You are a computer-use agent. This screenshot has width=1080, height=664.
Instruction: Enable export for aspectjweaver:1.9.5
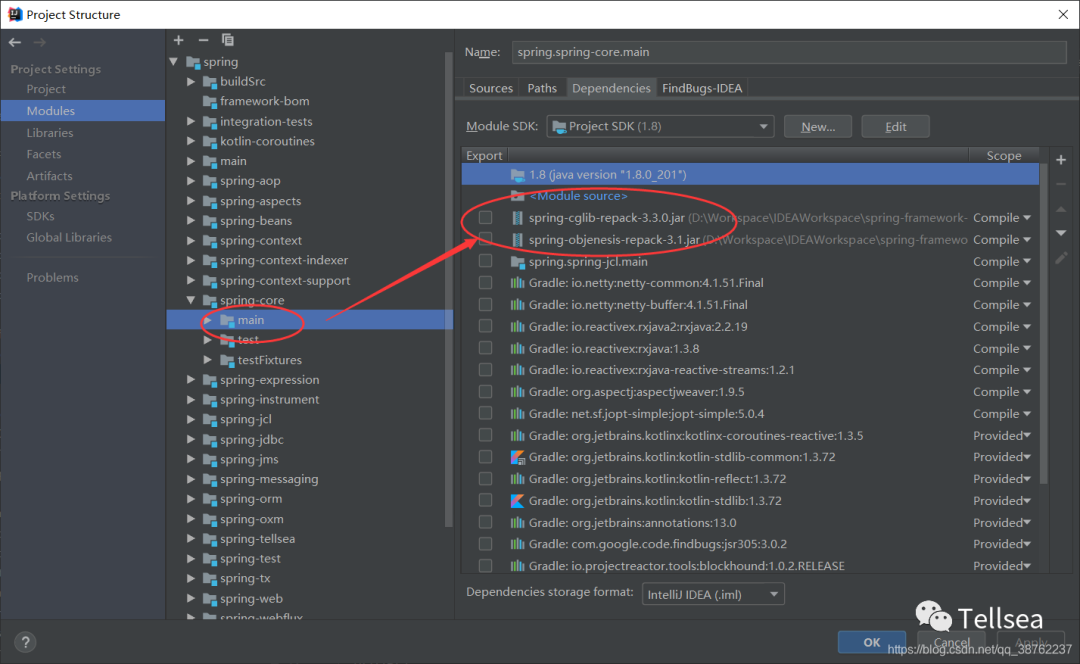click(x=486, y=392)
